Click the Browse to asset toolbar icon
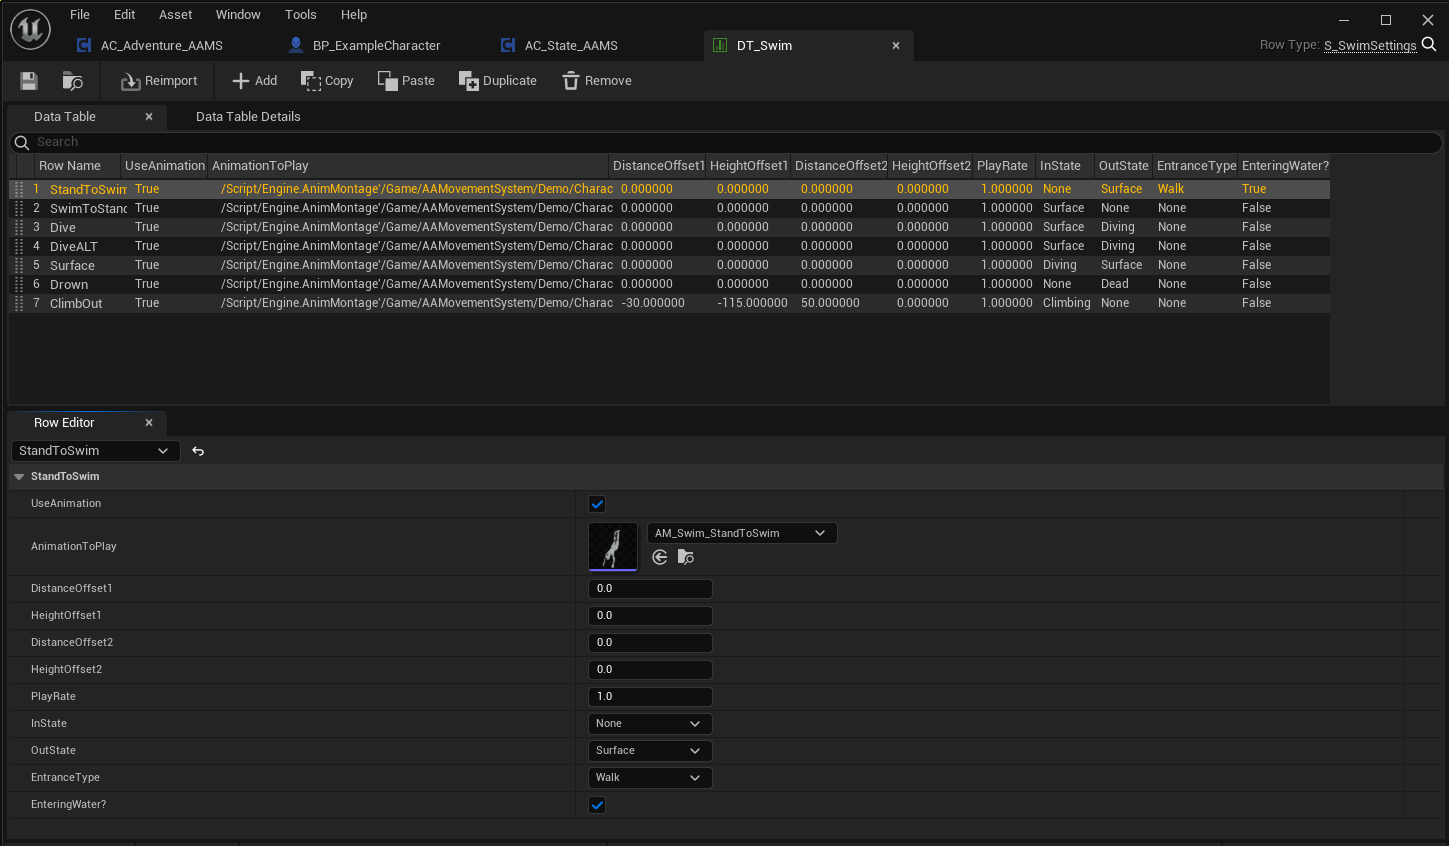Viewport: 1449px width, 846px height. pyautogui.click(x=72, y=81)
